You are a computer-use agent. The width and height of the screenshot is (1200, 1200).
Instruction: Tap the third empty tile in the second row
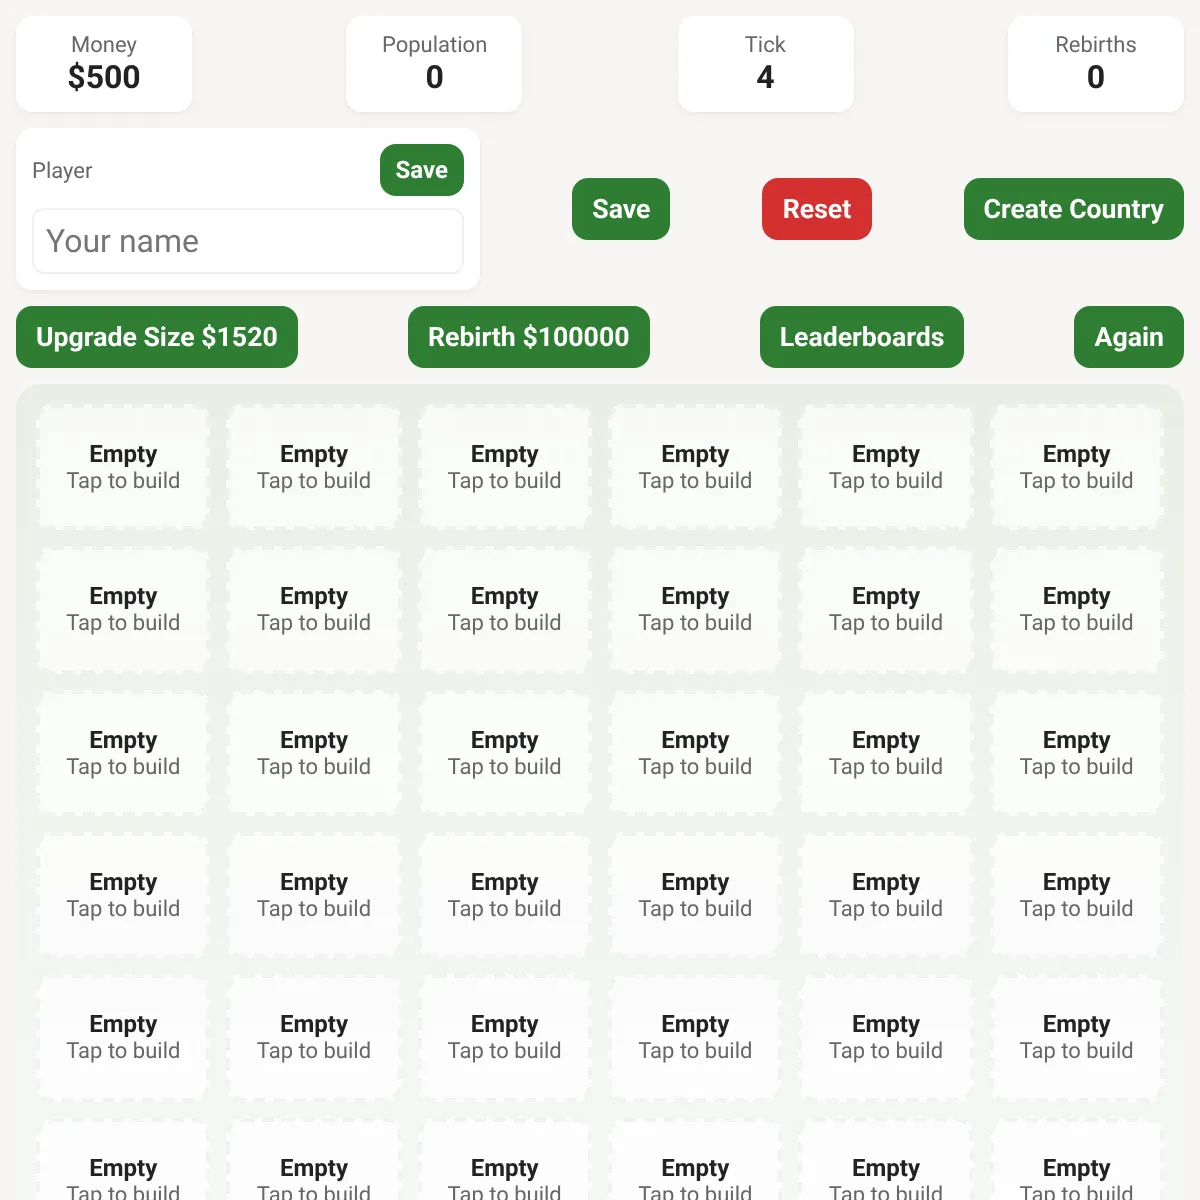pyautogui.click(x=505, y=609)
